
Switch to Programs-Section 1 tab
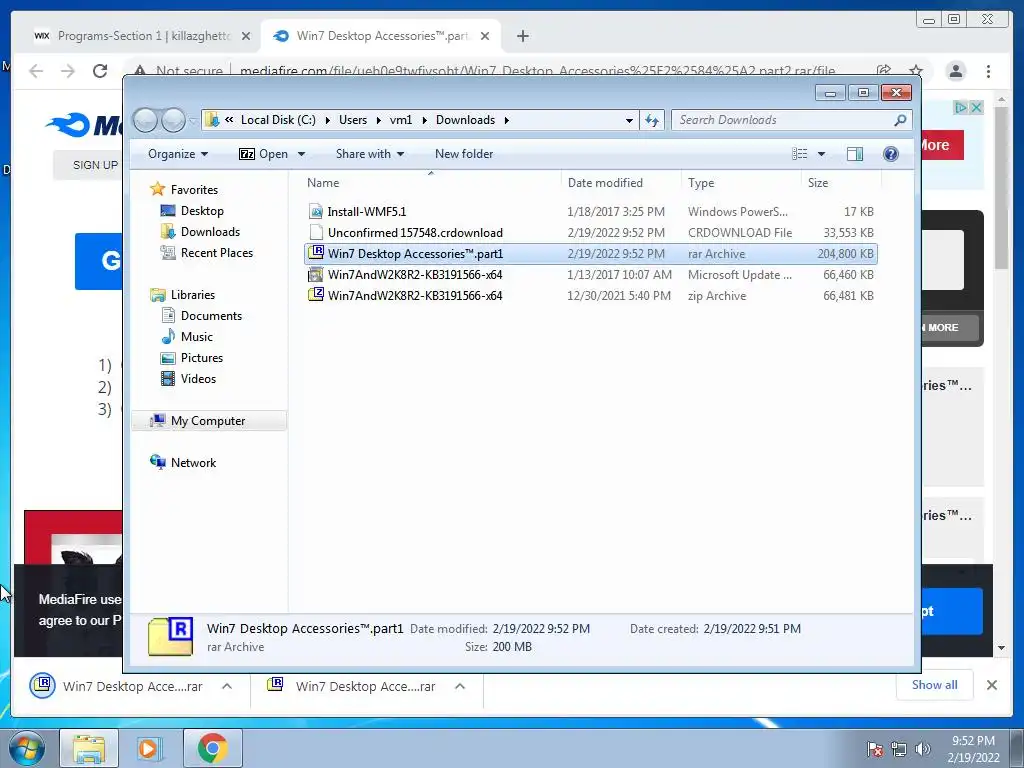click(x=142, y=36)
